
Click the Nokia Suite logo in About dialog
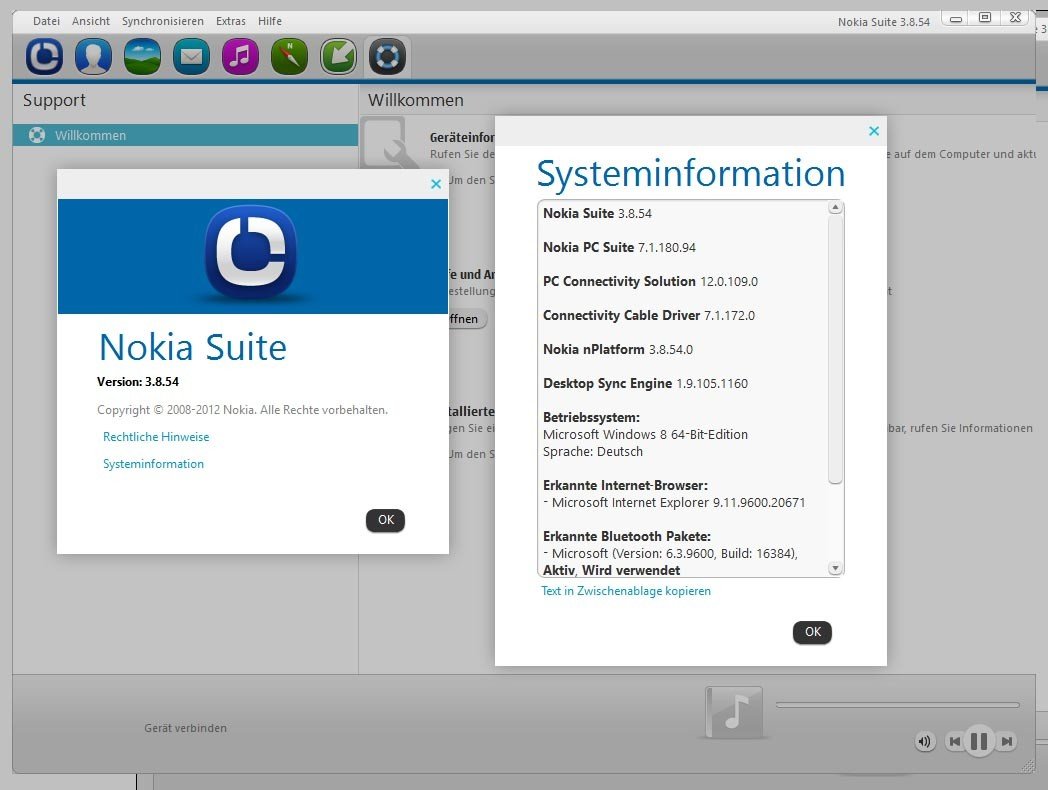point(251,251)
